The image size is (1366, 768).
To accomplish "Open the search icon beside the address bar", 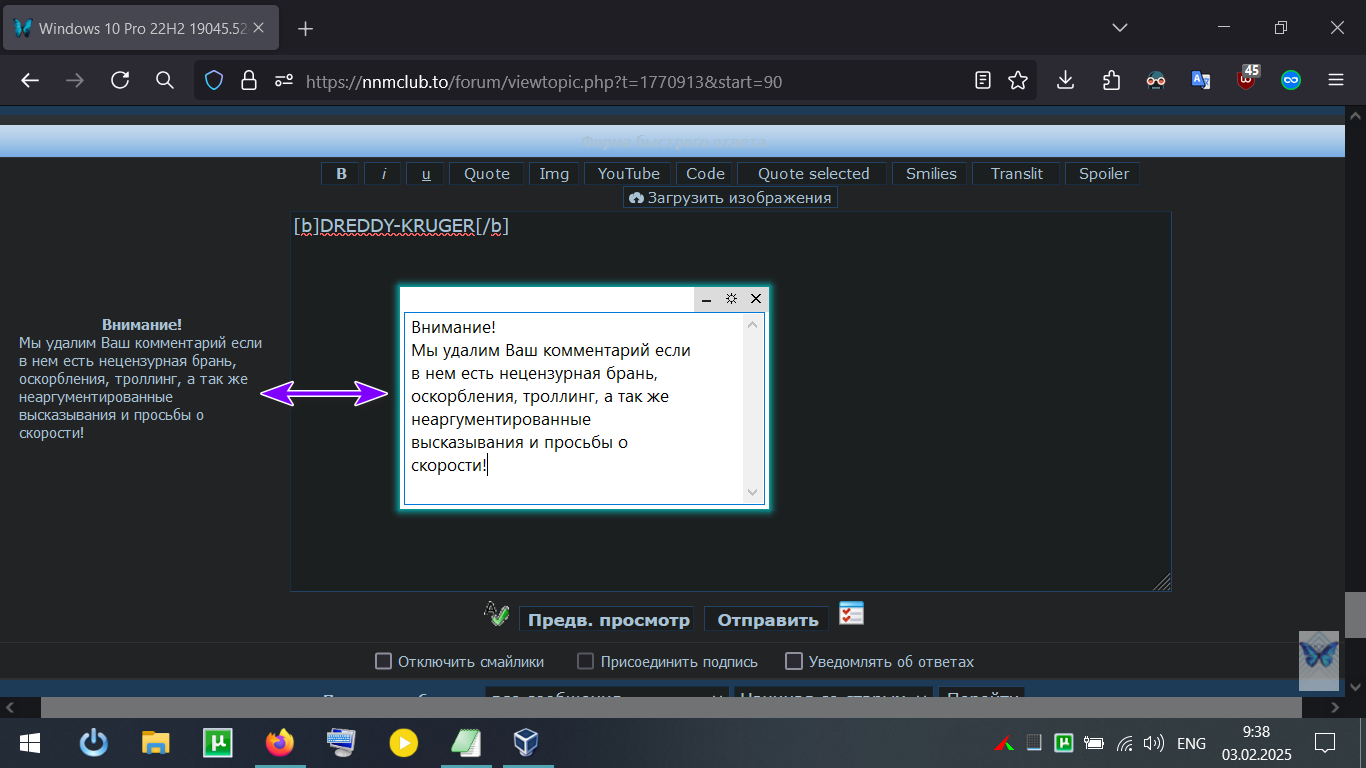I will coord(165,81).
